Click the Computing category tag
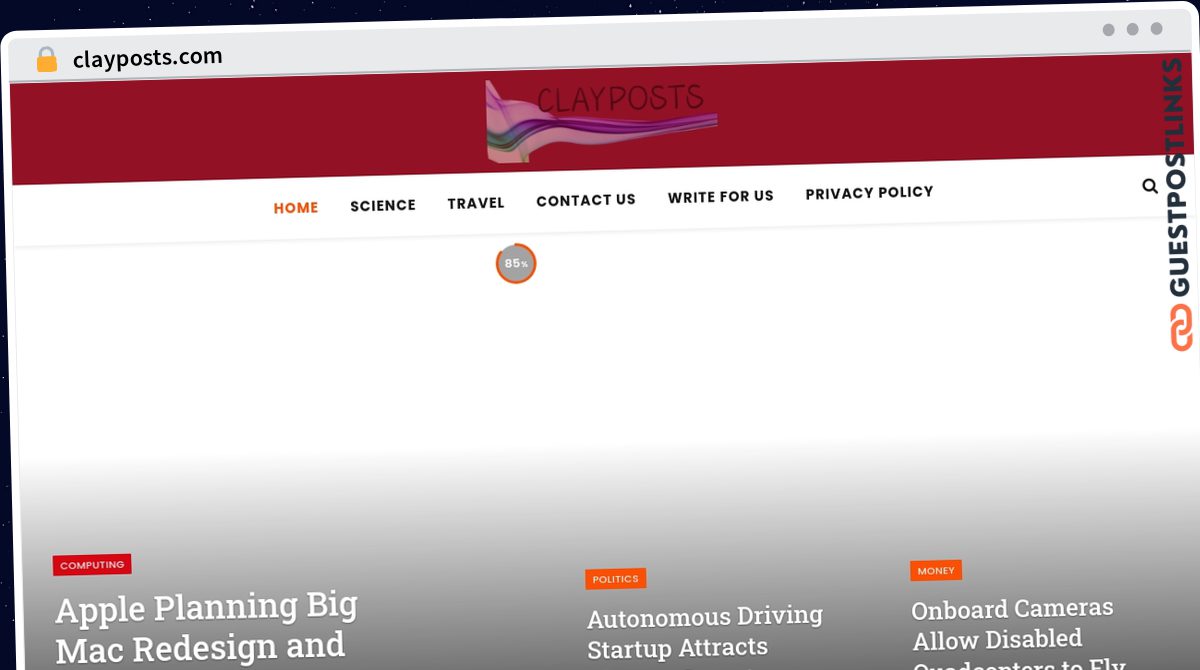 (92, 565)
